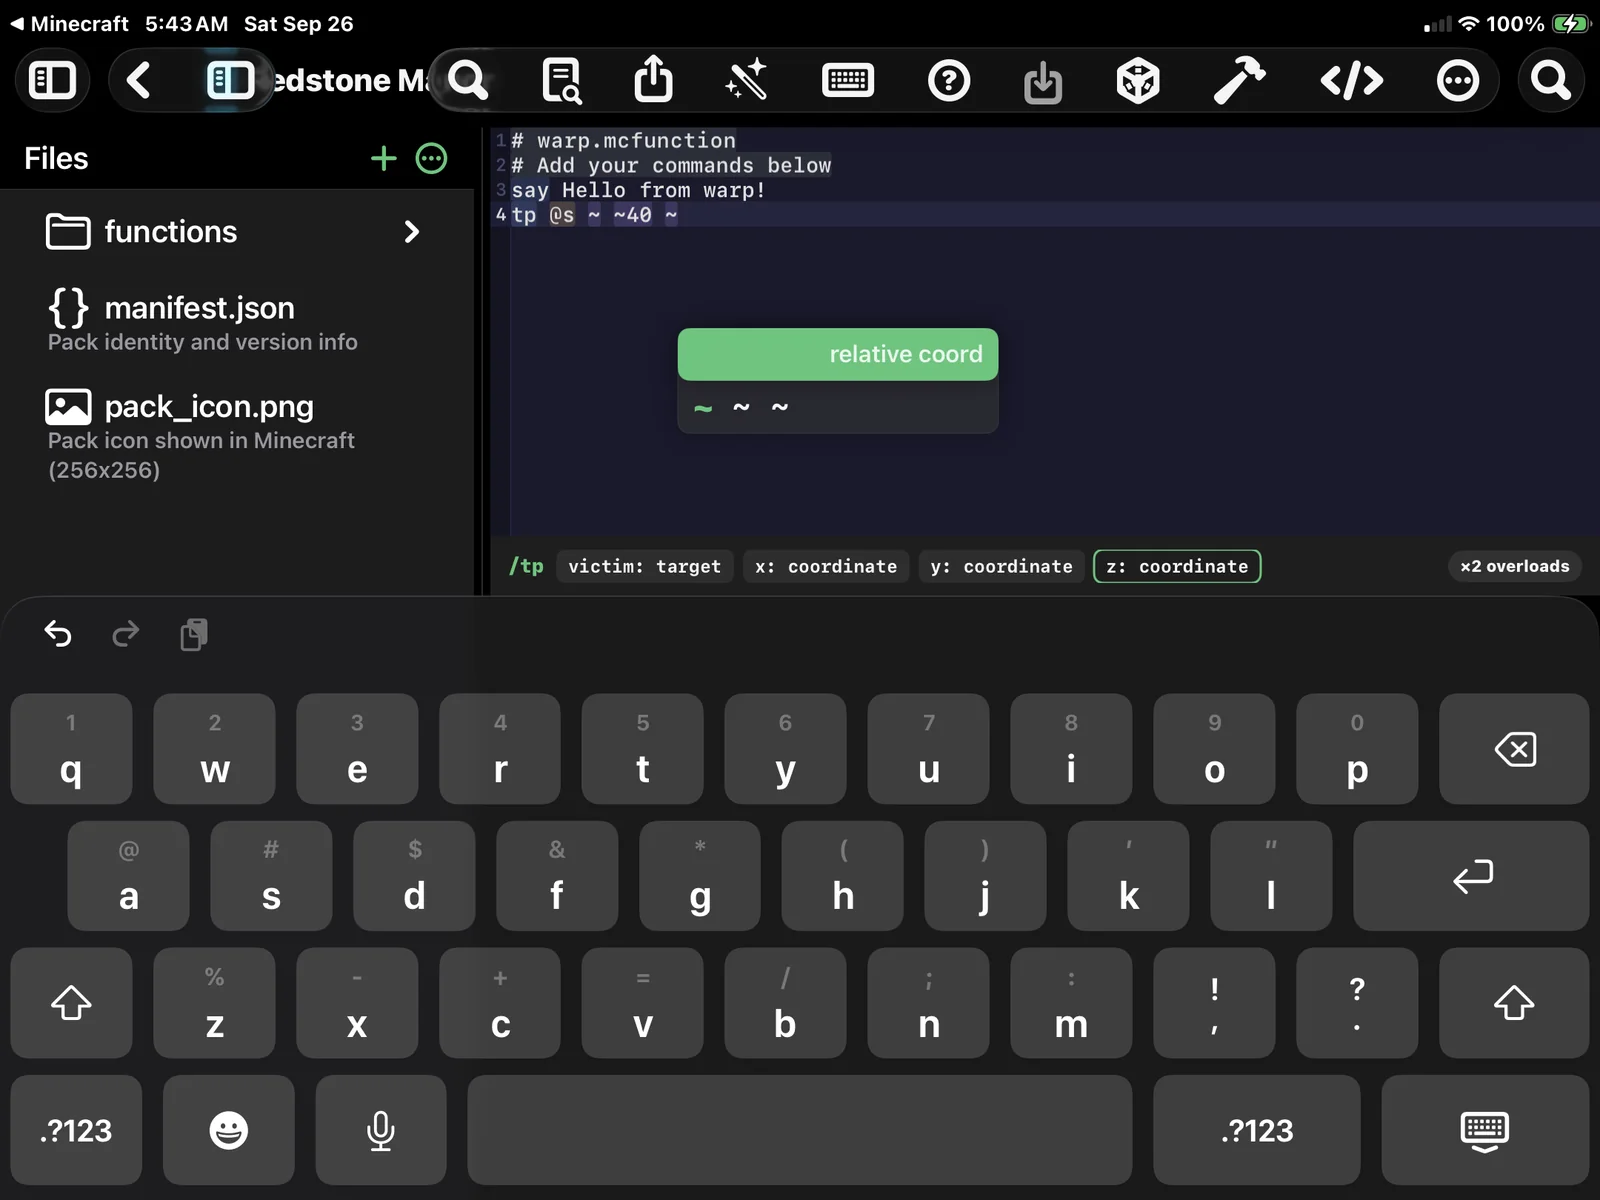Open the find search in toolbar
This screenshot has width=1600, height=1200.
[x=468, y=80]
